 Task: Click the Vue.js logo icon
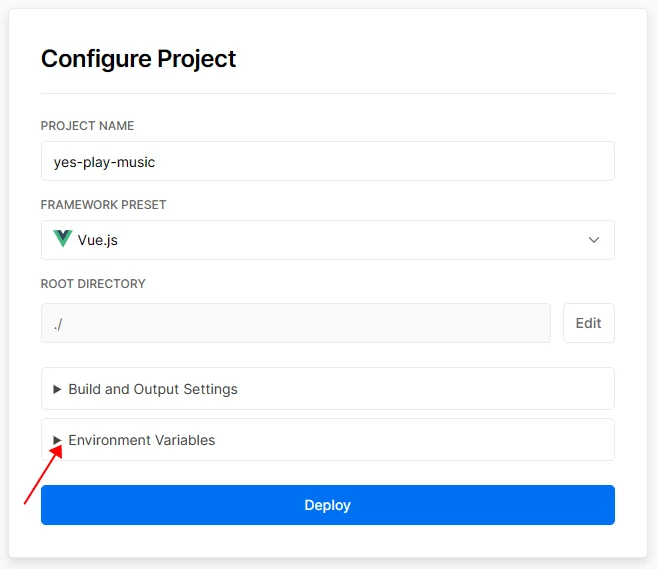click(63, 240)
